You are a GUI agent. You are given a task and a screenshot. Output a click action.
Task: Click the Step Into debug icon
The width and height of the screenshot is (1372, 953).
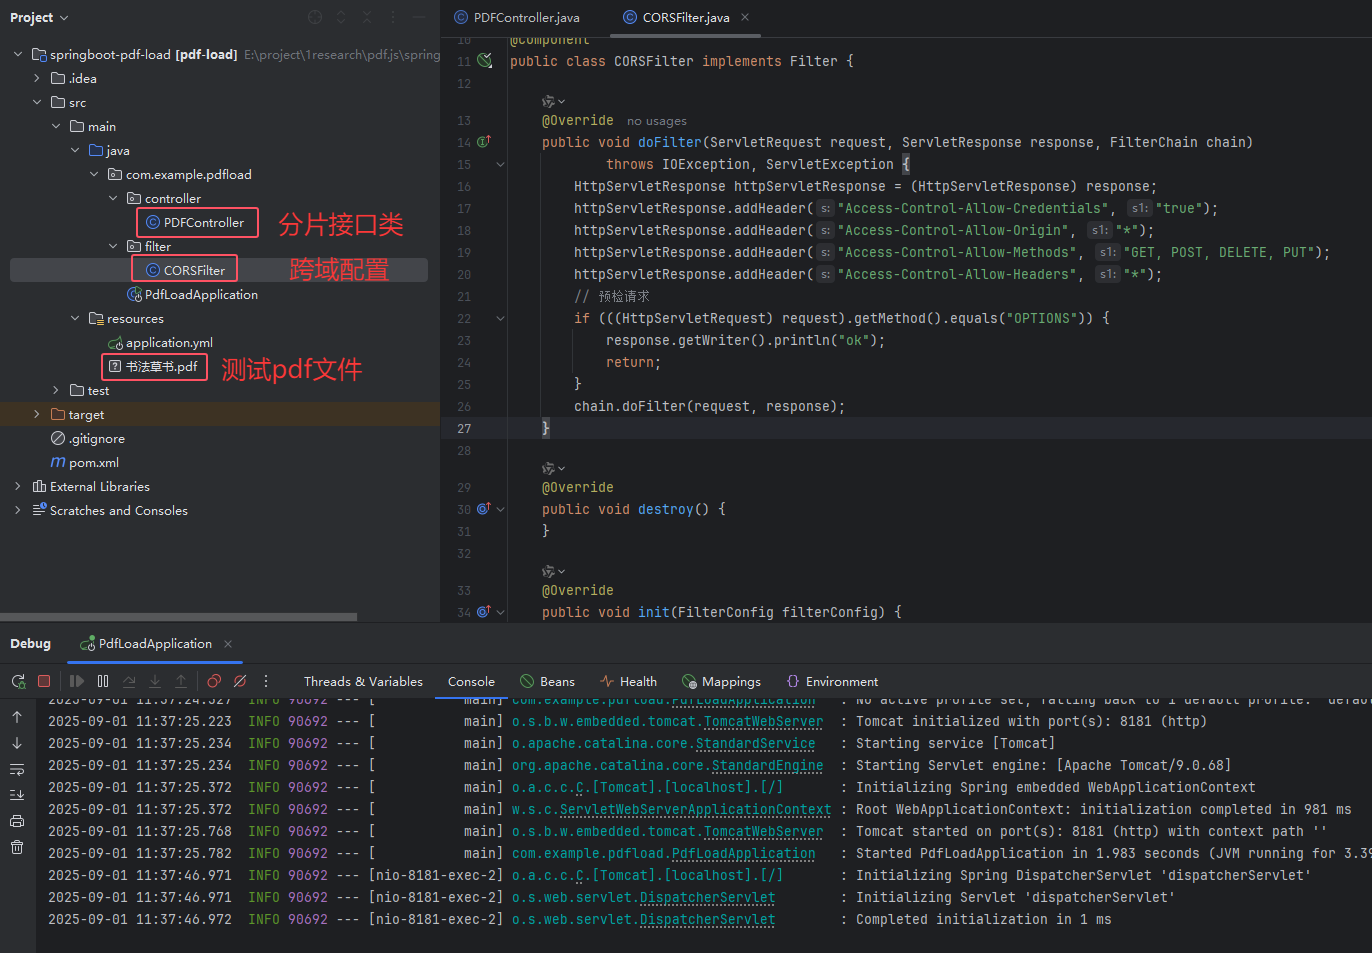155,681
